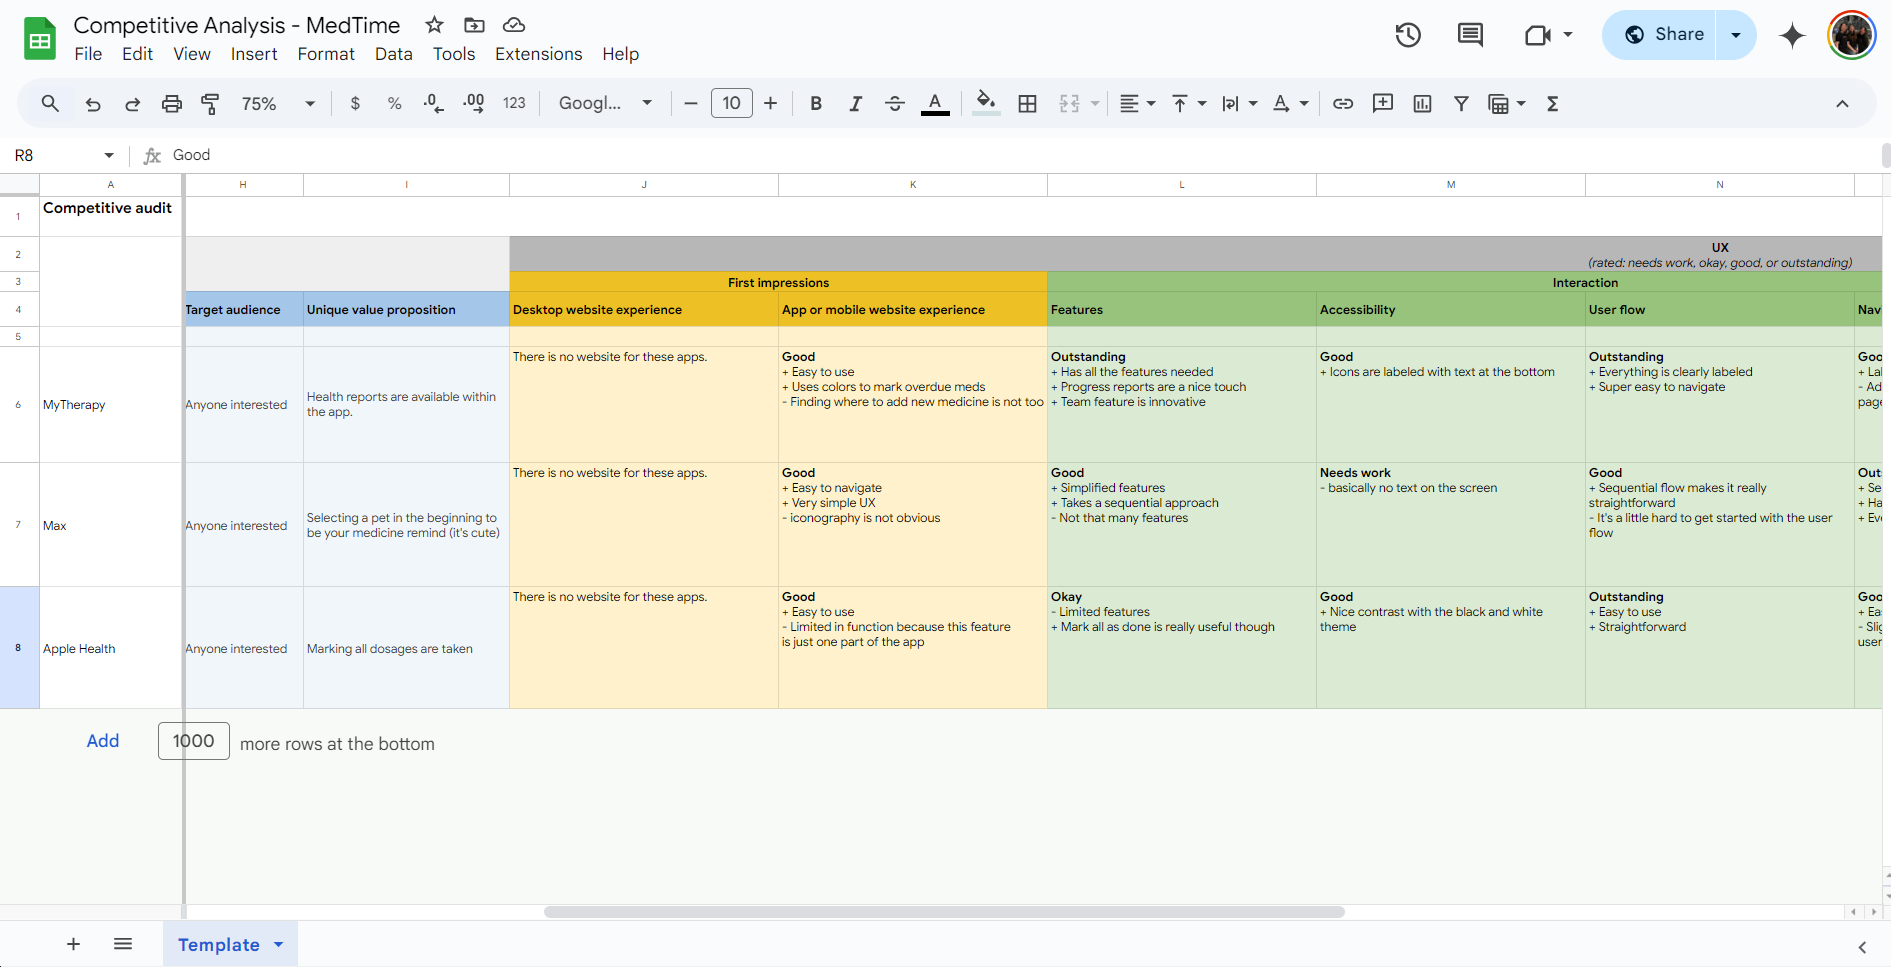Click the font size input field
The width and height of the screenshot is (1891, 967).
pos(731,104)
